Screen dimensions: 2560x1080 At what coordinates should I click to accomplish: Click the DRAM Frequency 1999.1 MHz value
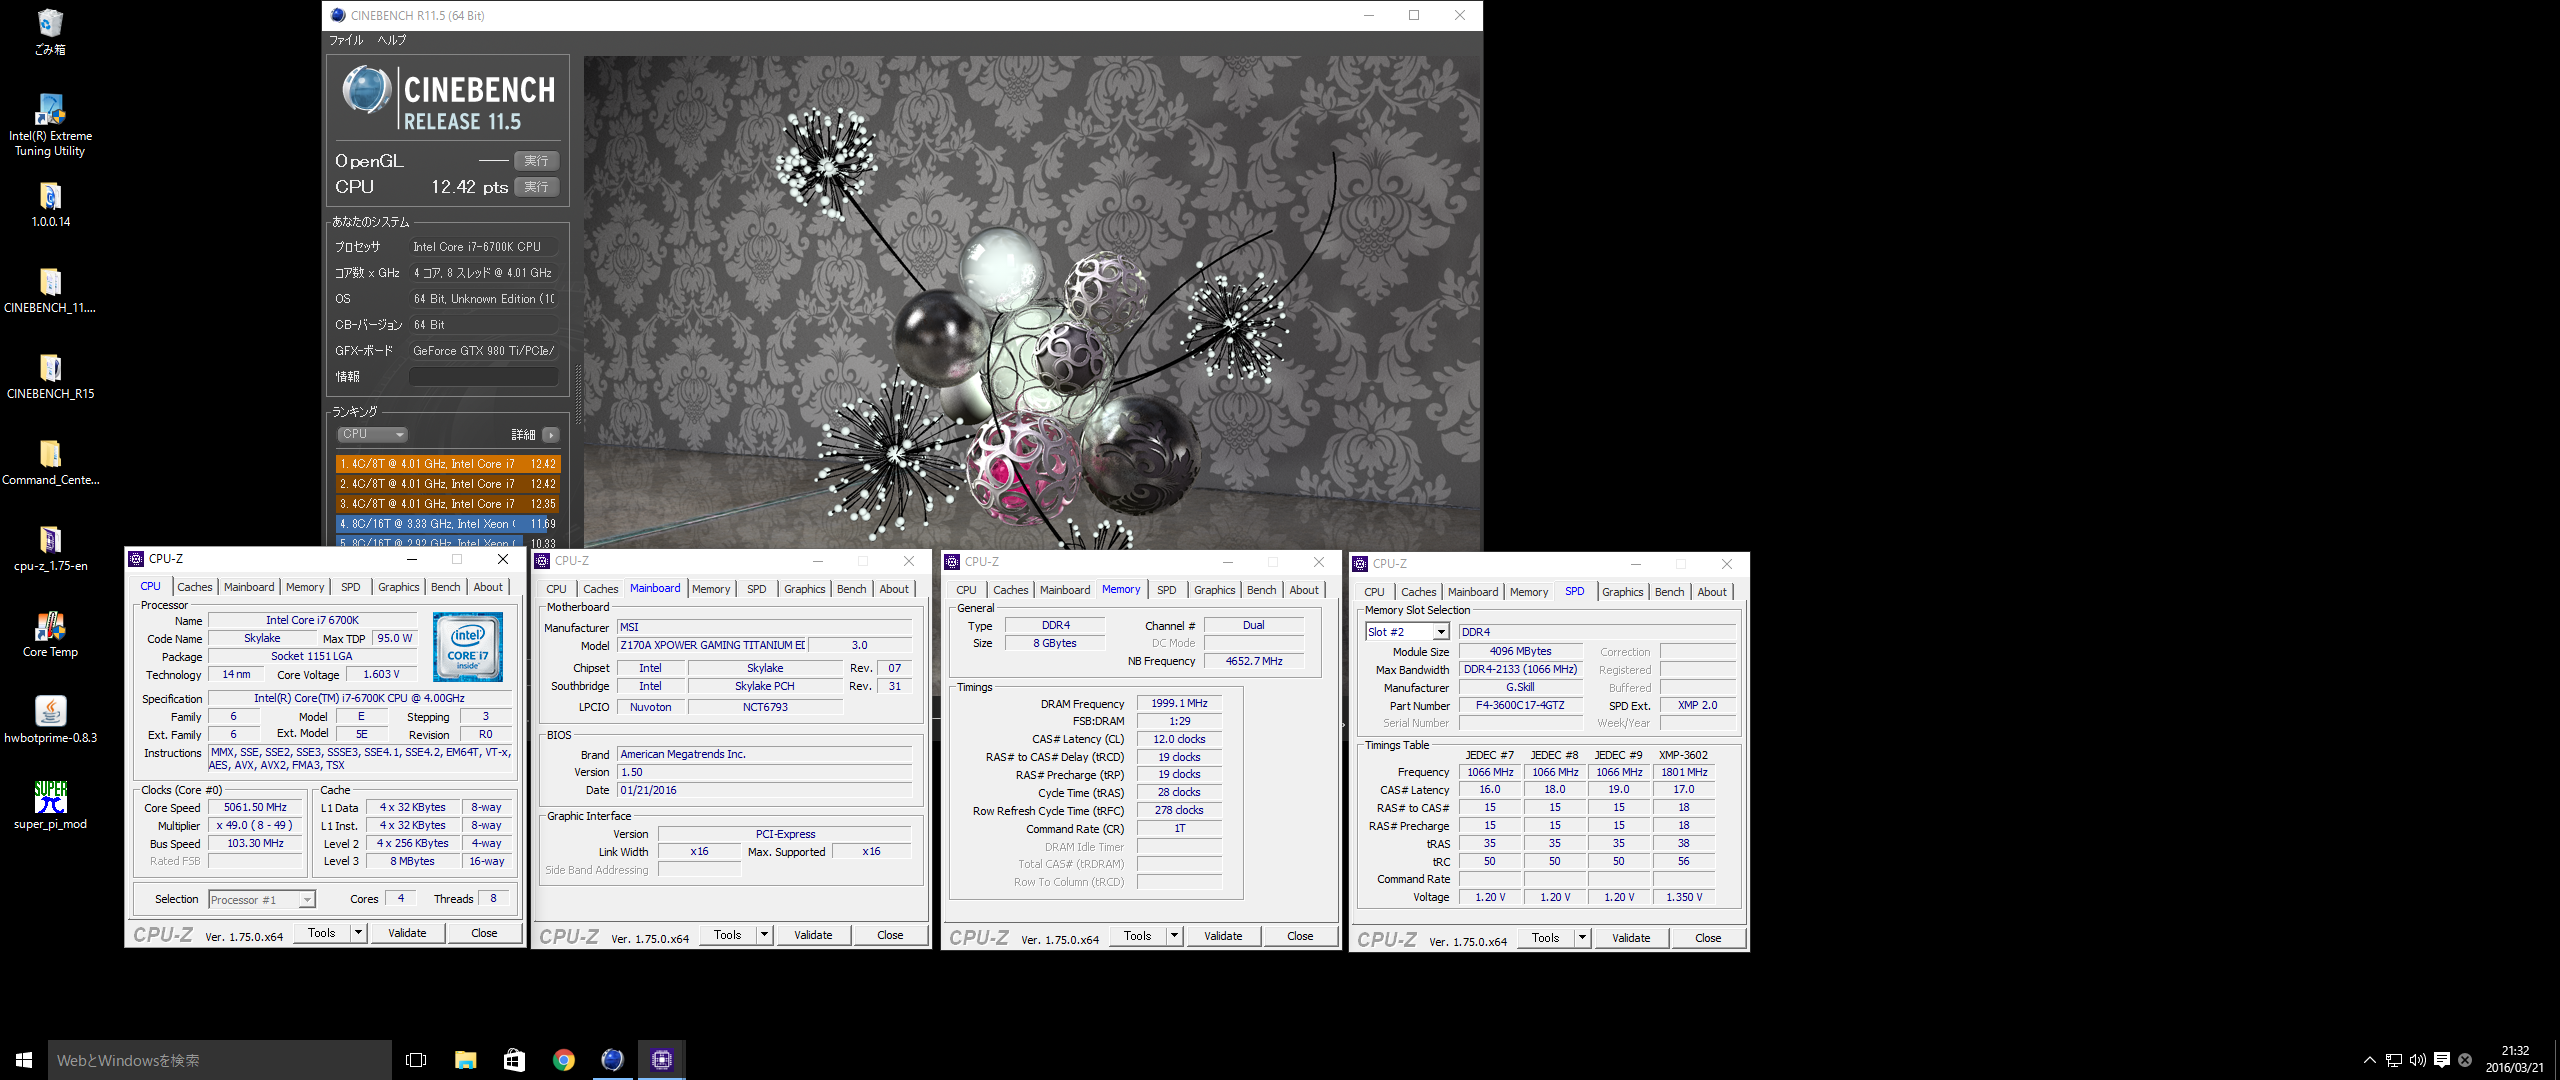point(1179,704)
